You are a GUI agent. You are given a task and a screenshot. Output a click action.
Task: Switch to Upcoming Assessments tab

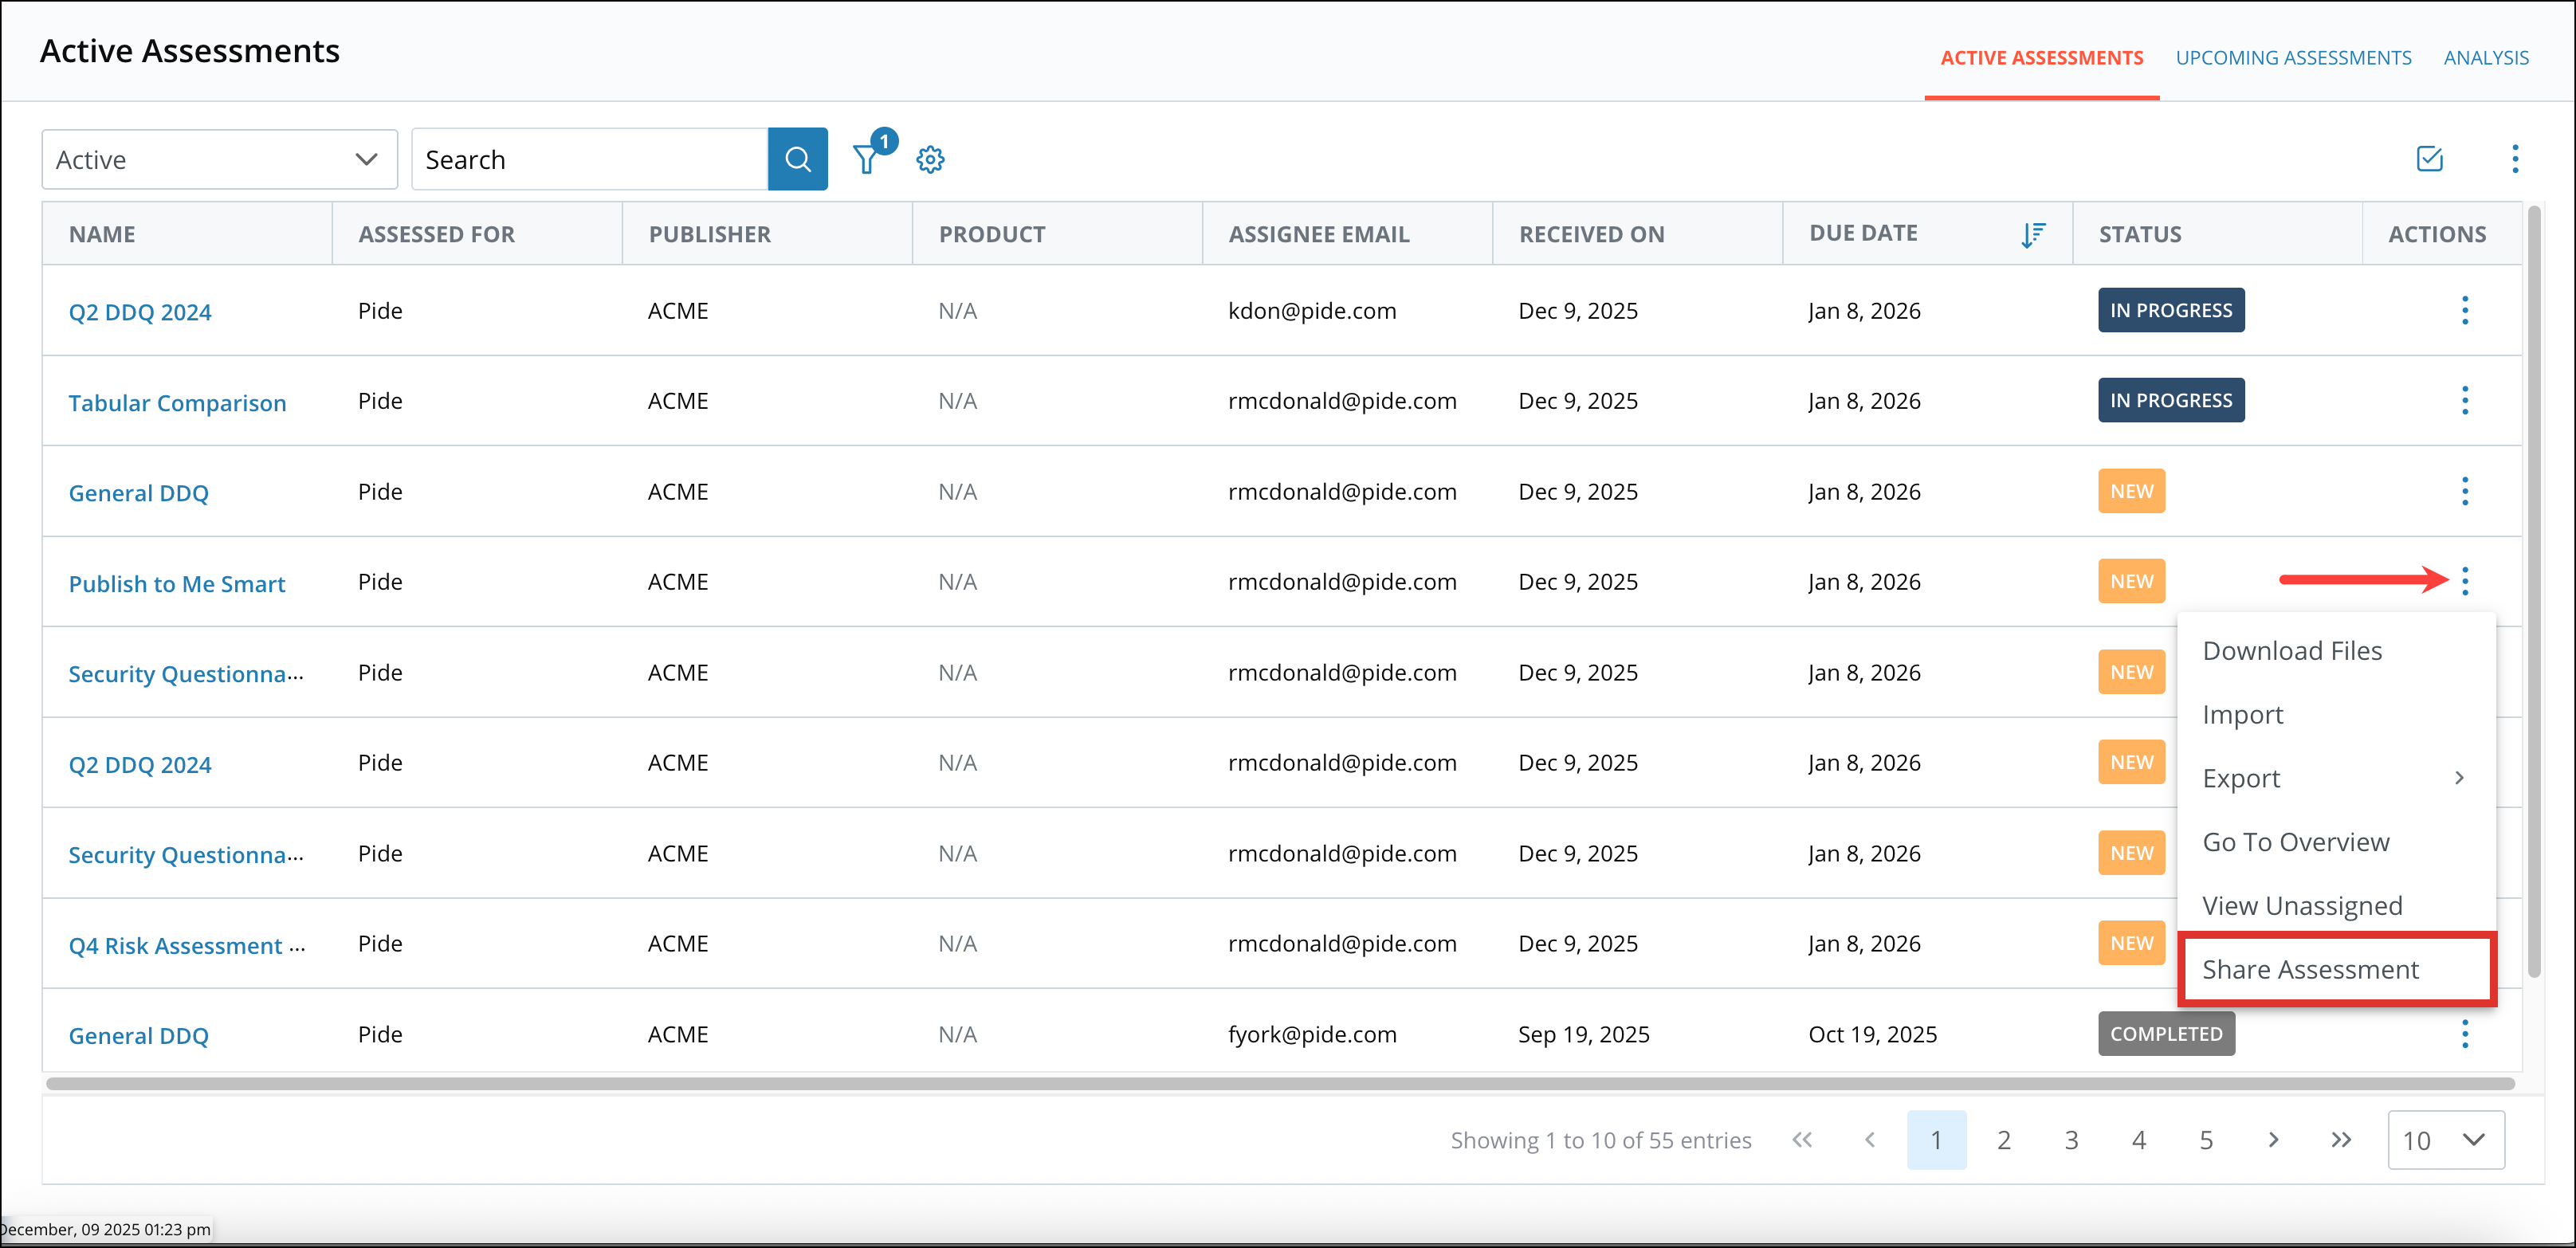coord(2293,58)
